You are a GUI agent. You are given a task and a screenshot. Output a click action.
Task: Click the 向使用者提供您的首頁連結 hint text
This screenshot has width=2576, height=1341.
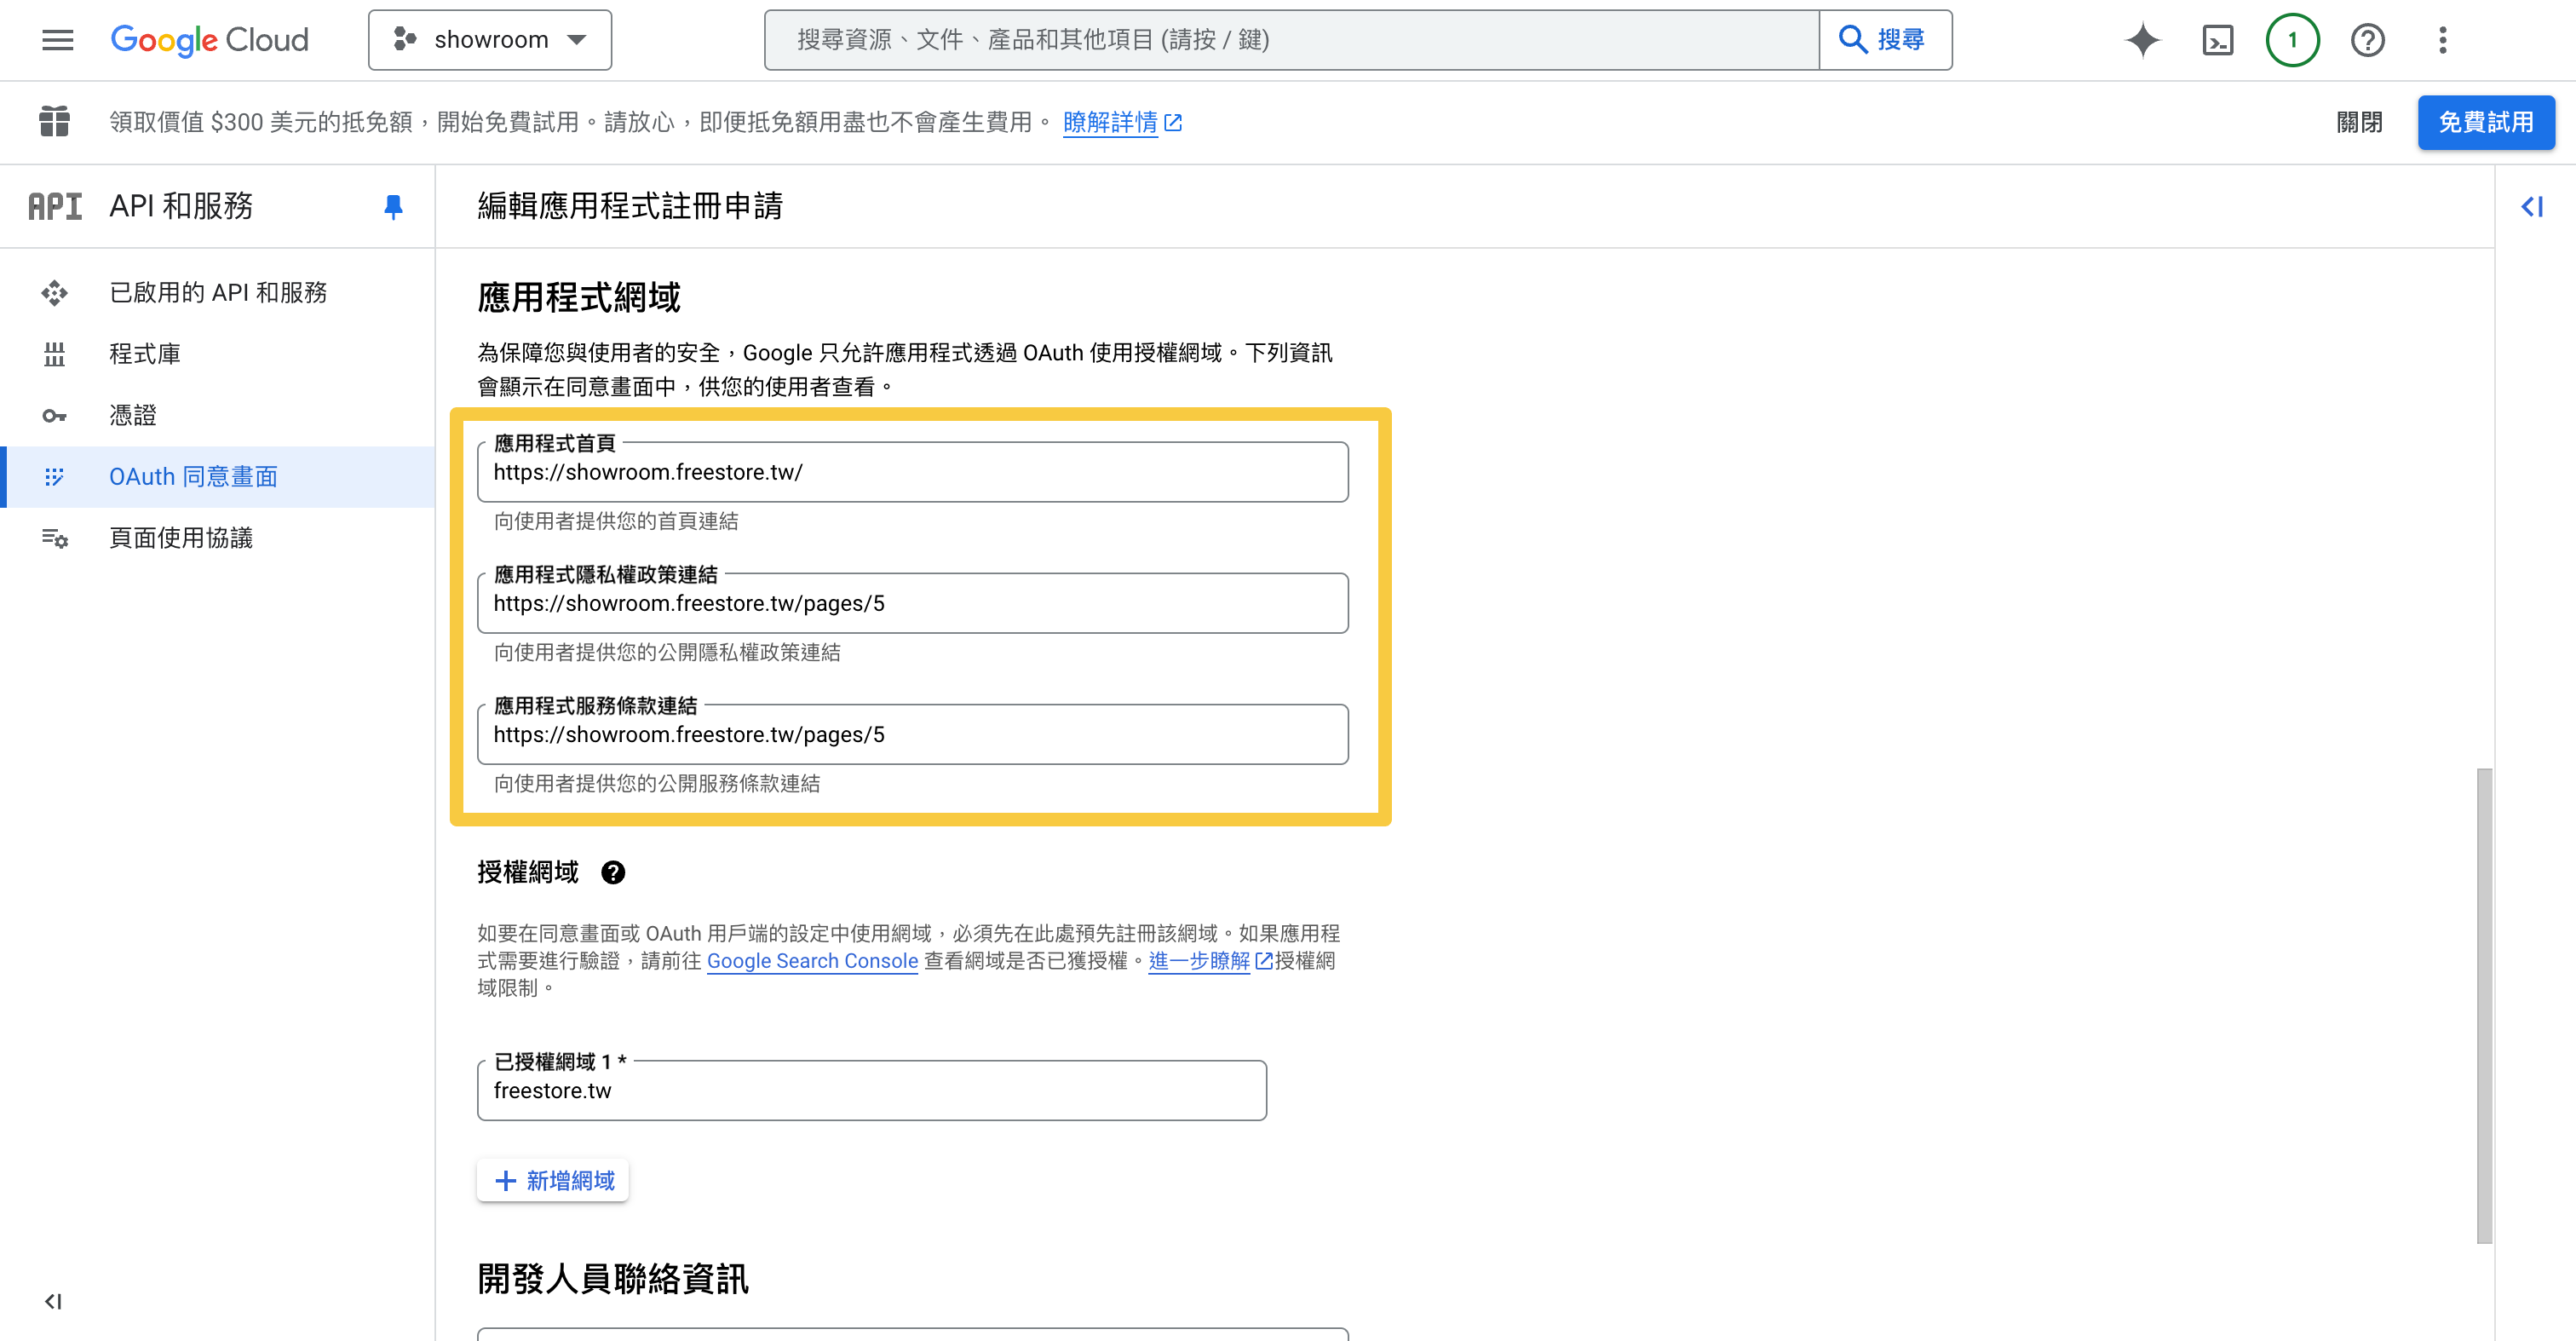pos(615,520)
